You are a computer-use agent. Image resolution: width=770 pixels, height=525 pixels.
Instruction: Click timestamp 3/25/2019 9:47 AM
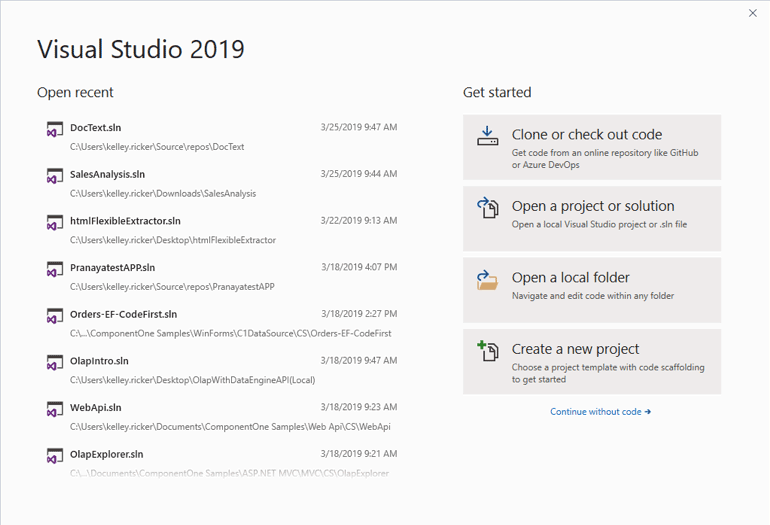pos(359,127)
